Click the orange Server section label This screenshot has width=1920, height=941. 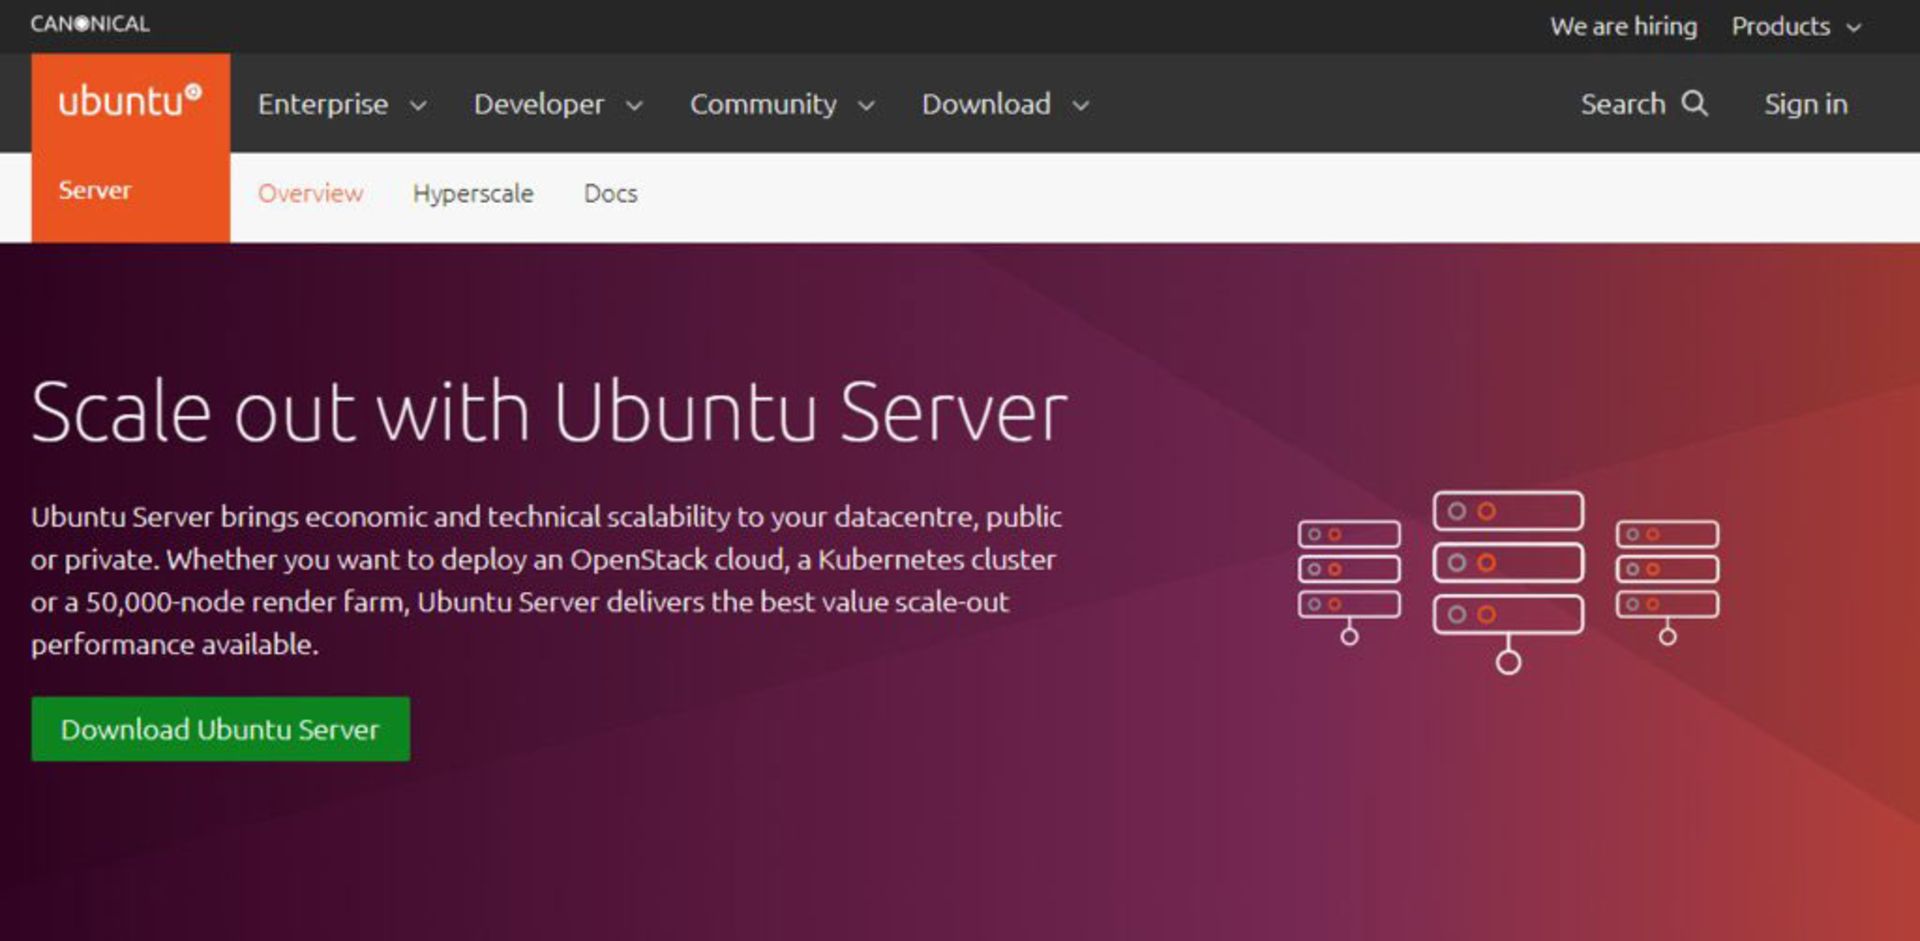click(x=95, y=190)
